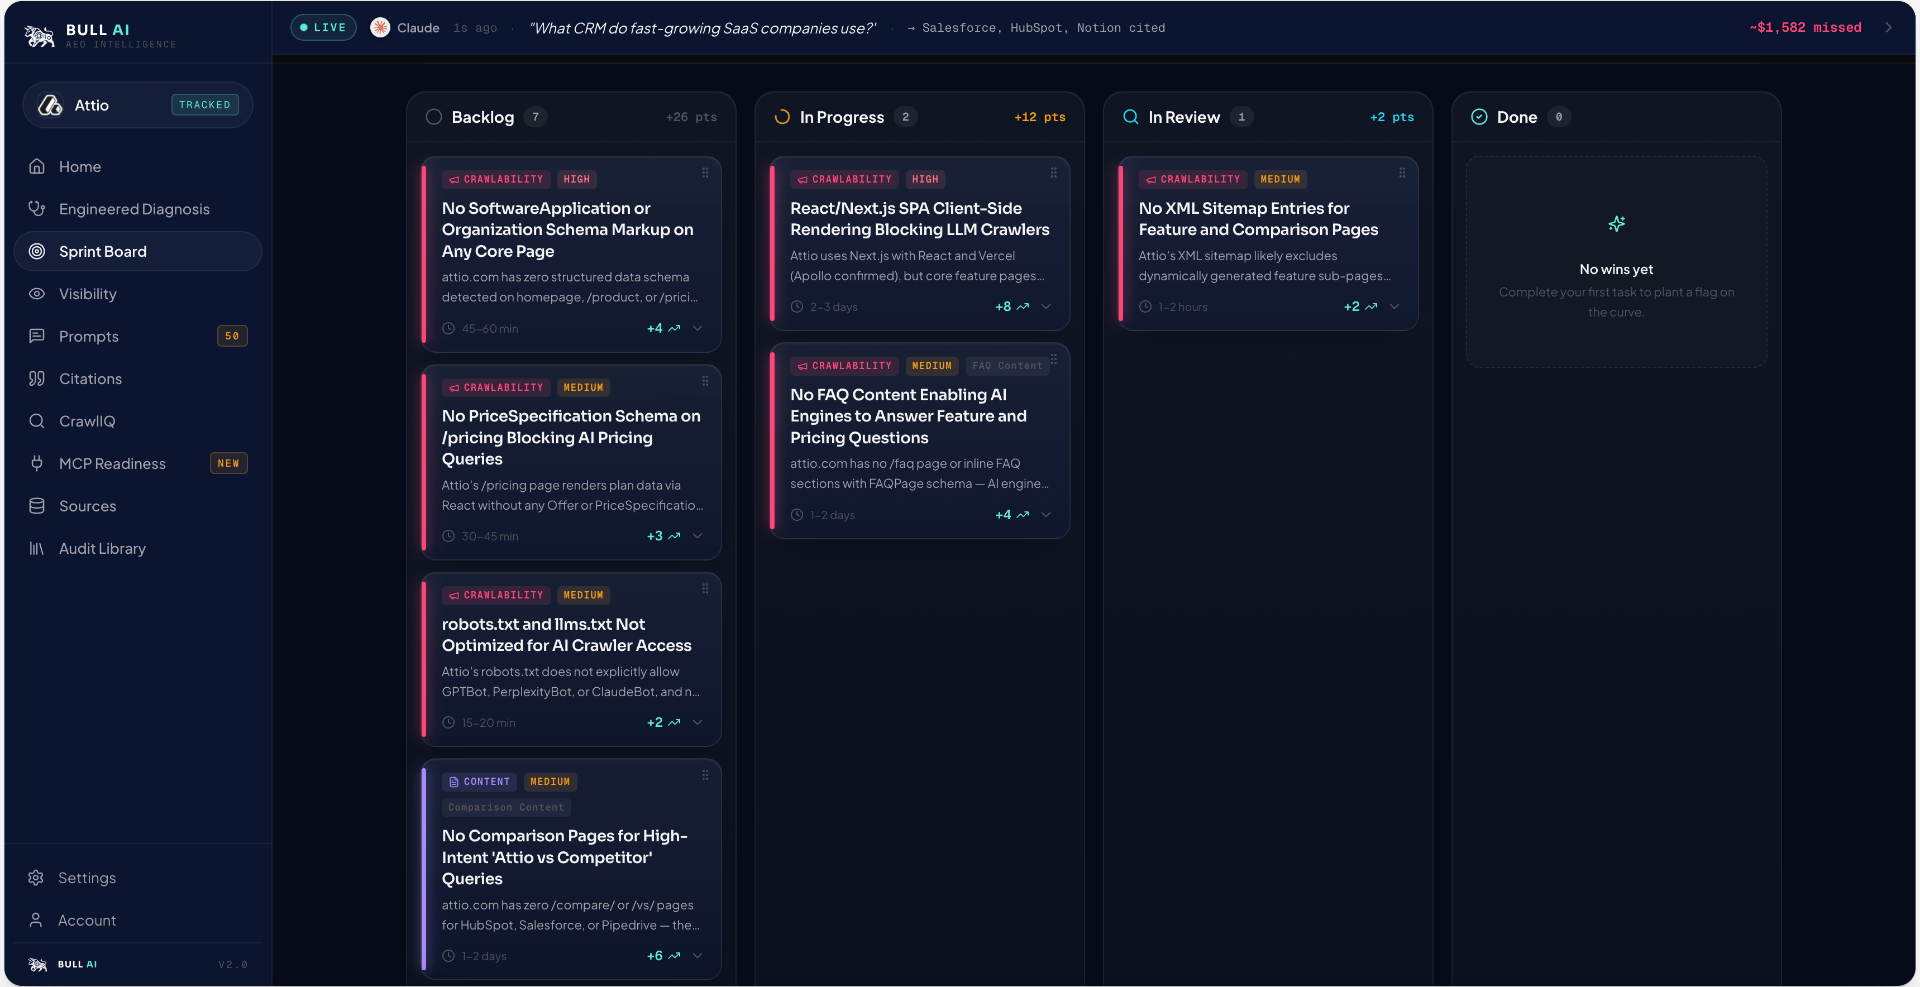Open Audit Library section

click(x=138, y=548)
